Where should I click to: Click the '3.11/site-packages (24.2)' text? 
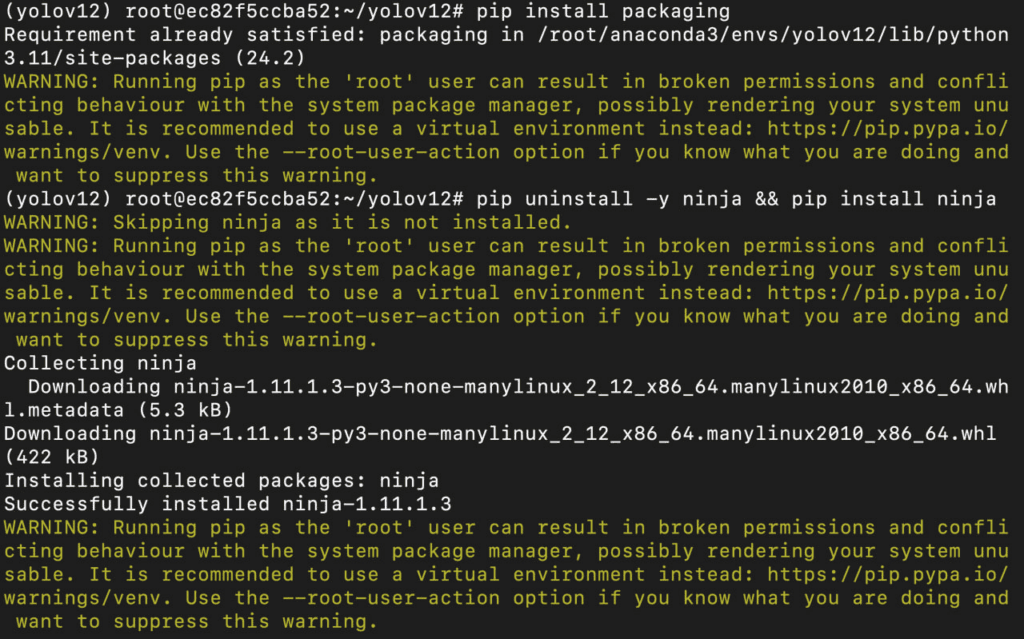(x=155, y=58)
